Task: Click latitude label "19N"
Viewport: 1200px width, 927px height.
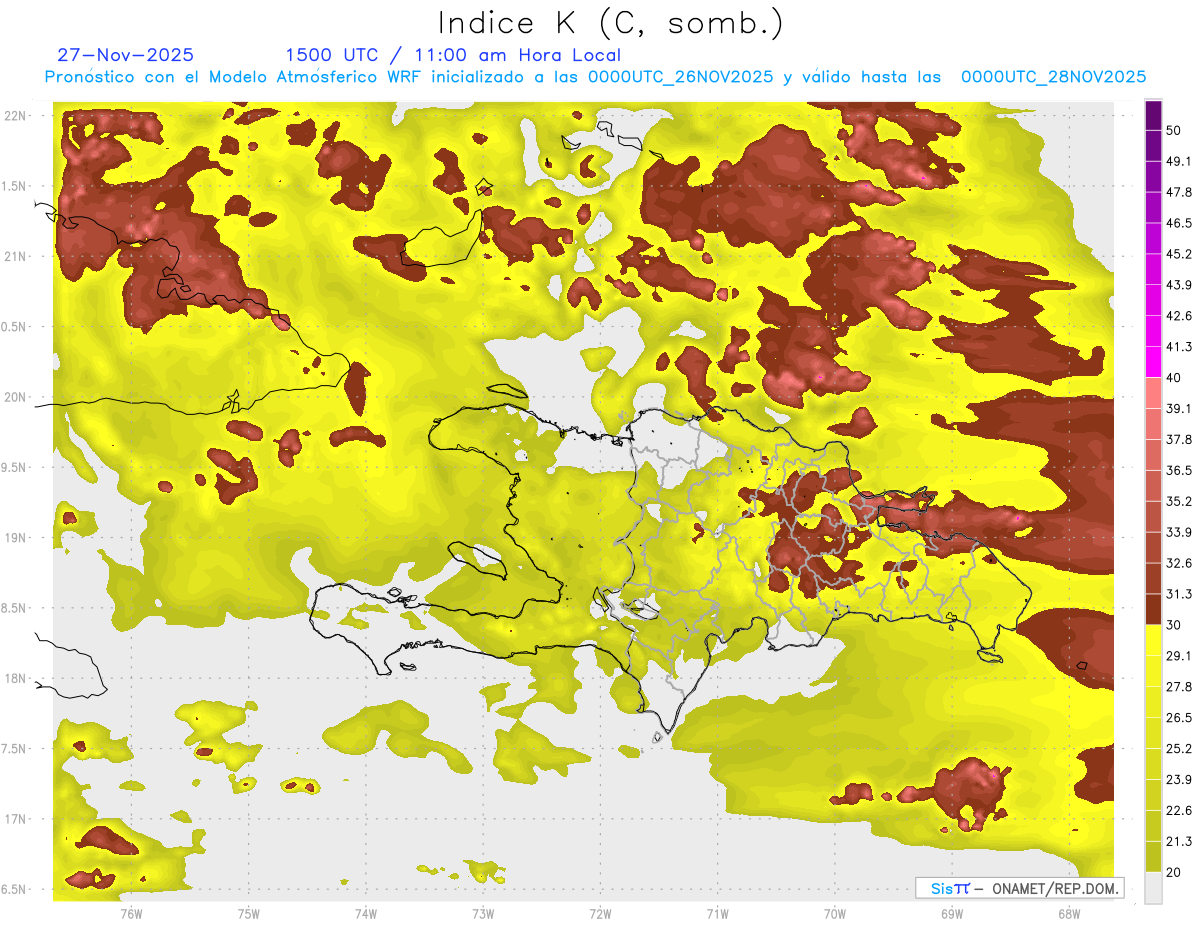Action: pyautogui.click(x=16, y=537)
